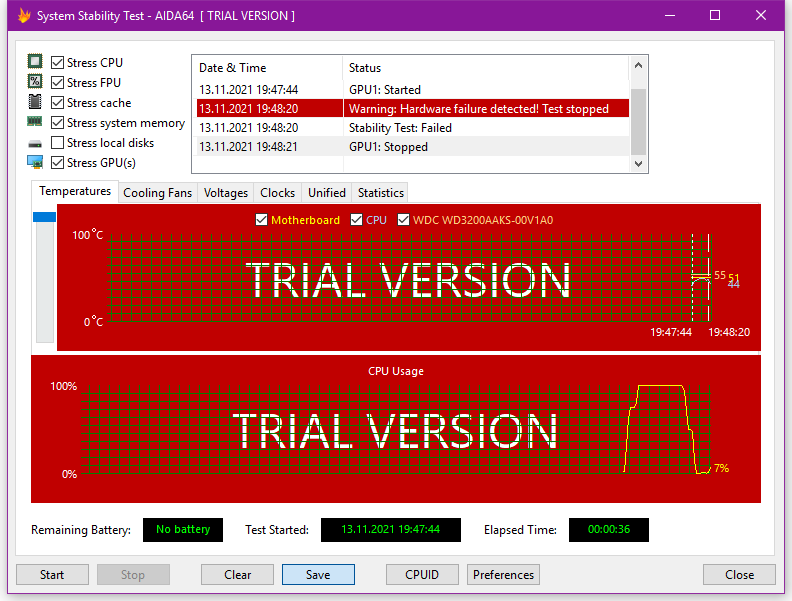Click the Status column header
792x601 pixels.
point(486,68)
